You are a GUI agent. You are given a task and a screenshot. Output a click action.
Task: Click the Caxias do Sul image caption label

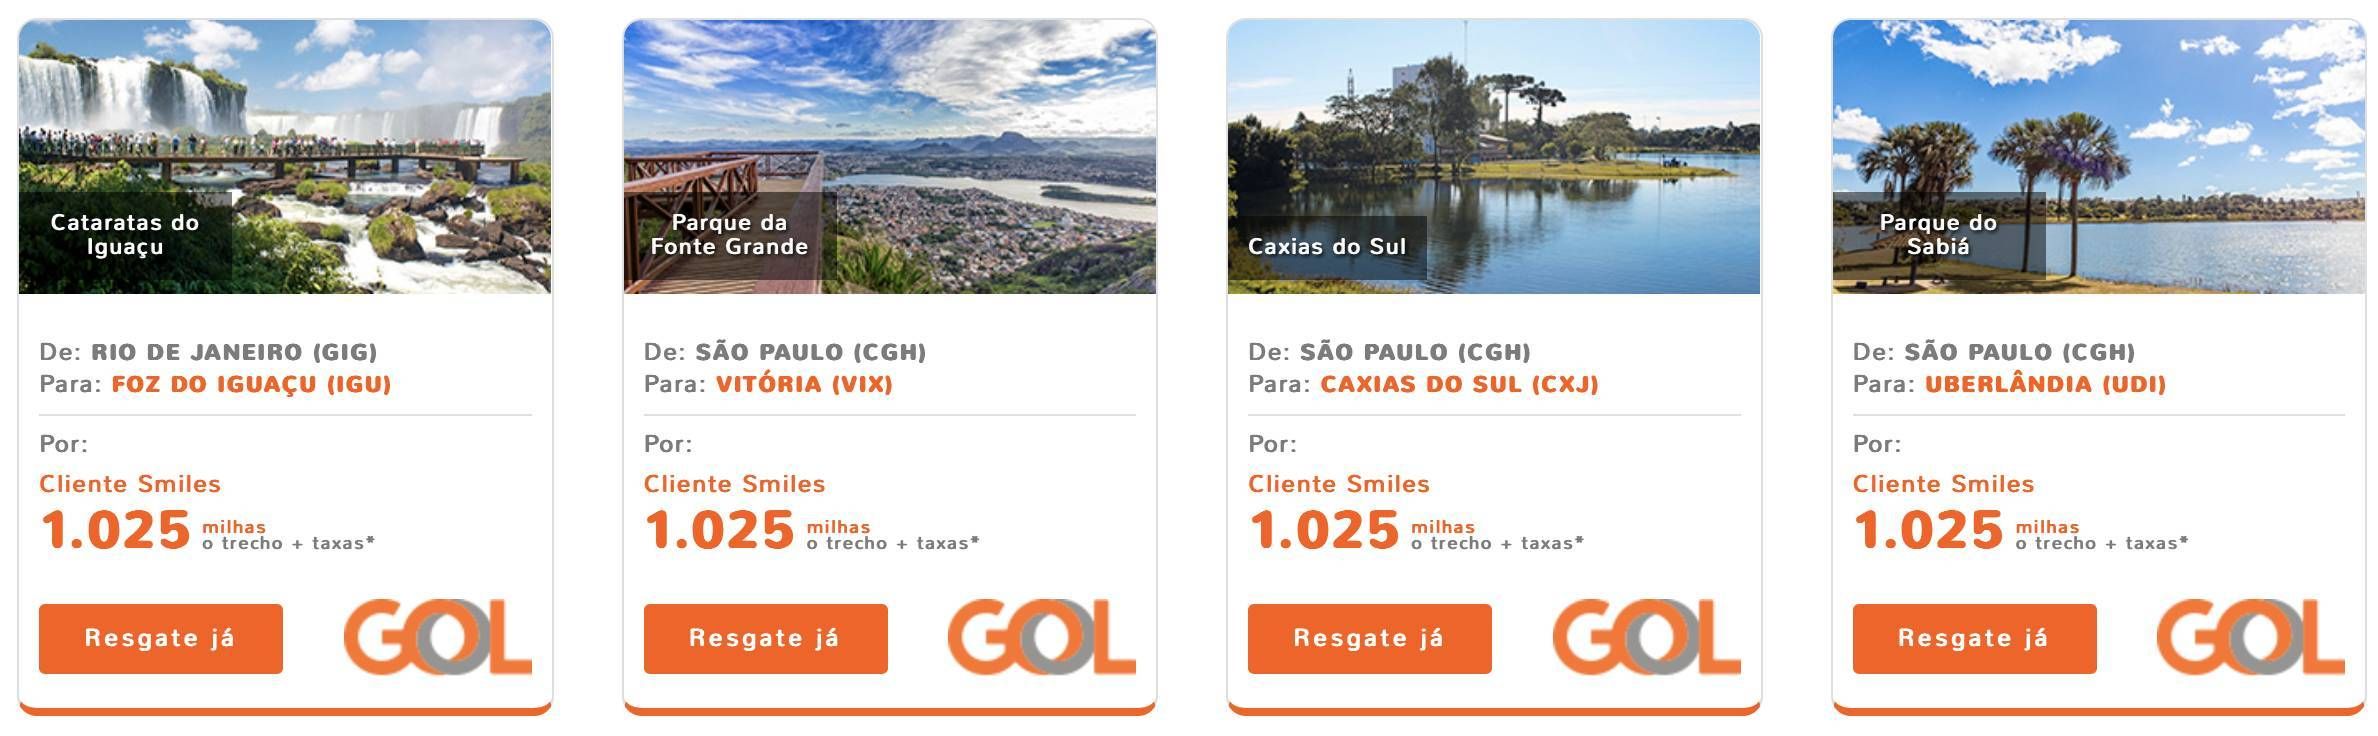pyautogui.click(x=1327, y=247)
